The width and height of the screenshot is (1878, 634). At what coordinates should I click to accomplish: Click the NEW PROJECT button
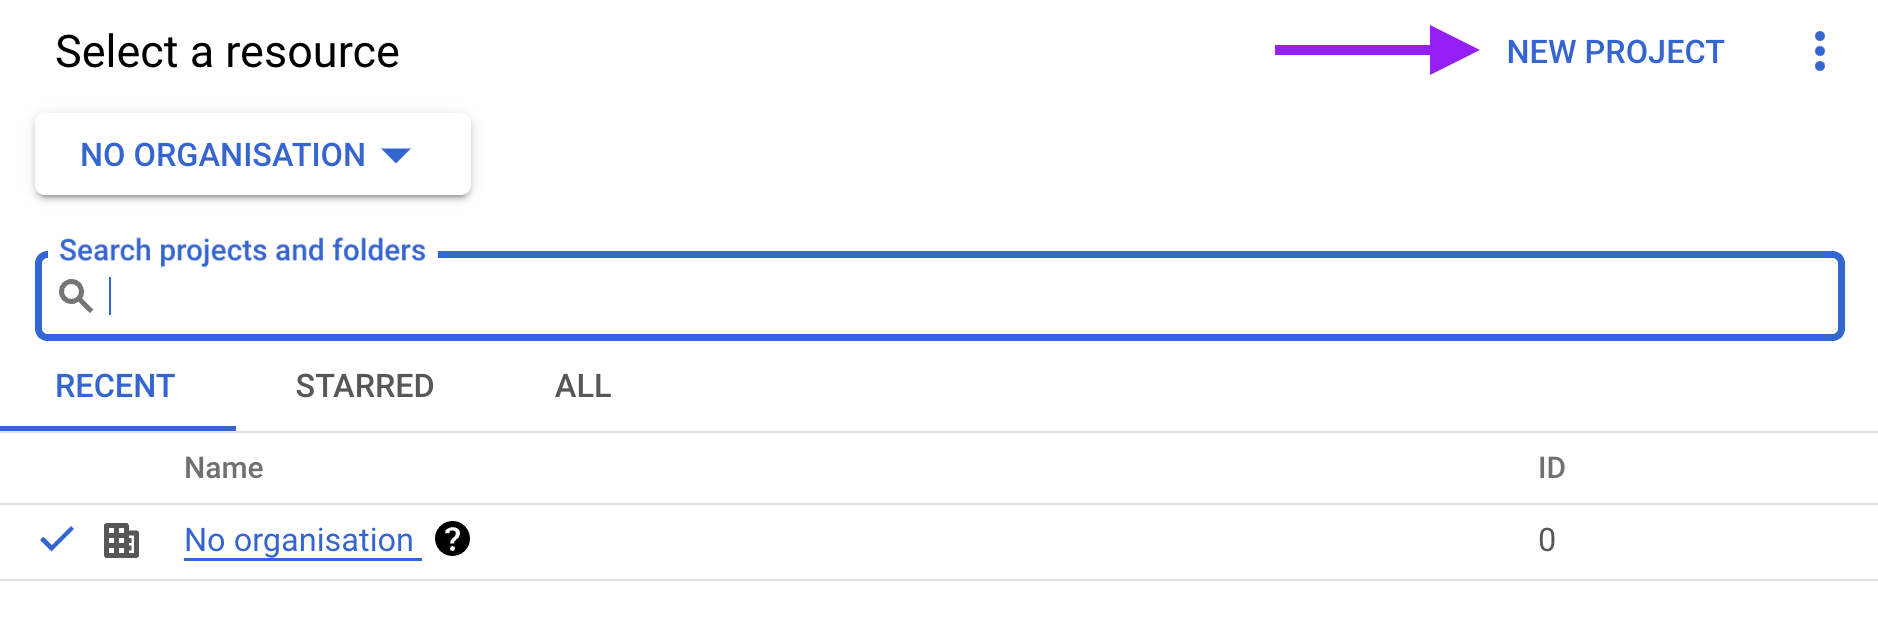1615,52
